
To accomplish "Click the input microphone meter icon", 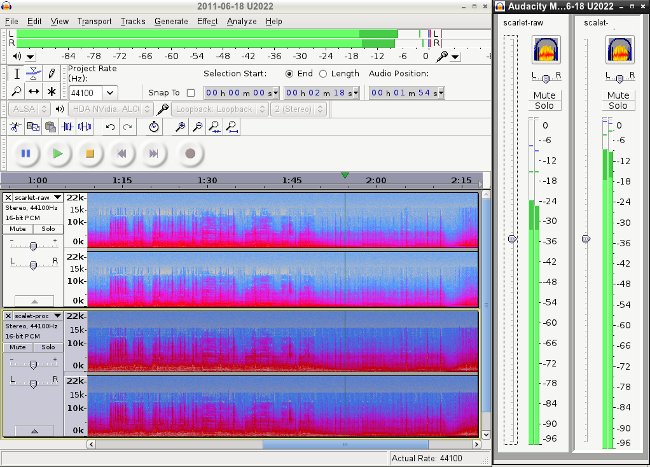I will click(442, 56).
